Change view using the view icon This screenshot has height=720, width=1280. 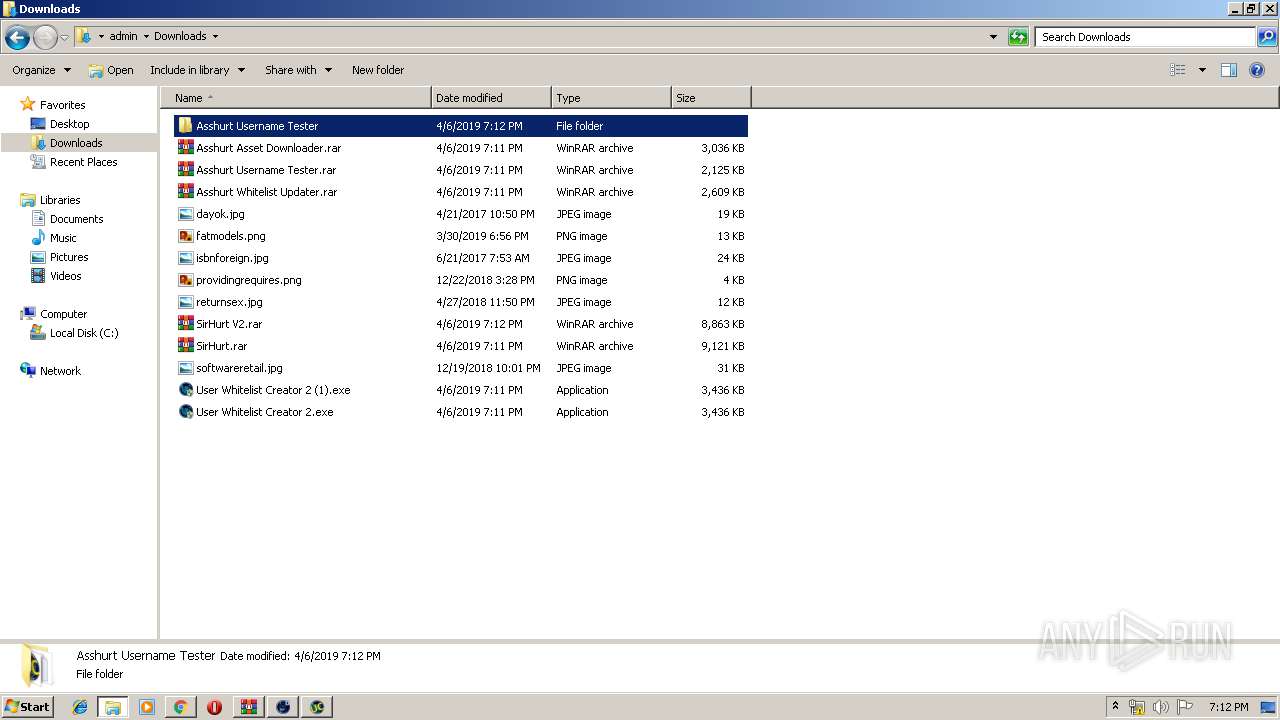point(1178,70)
